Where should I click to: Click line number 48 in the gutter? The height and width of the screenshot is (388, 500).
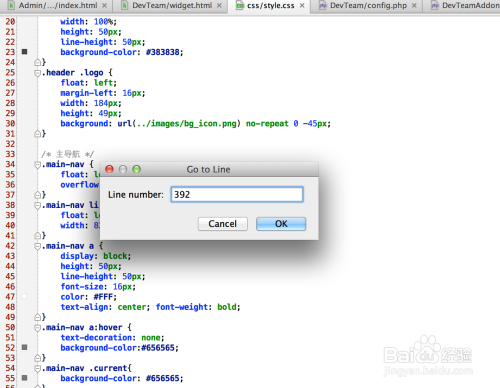click(x=10, y=307)
